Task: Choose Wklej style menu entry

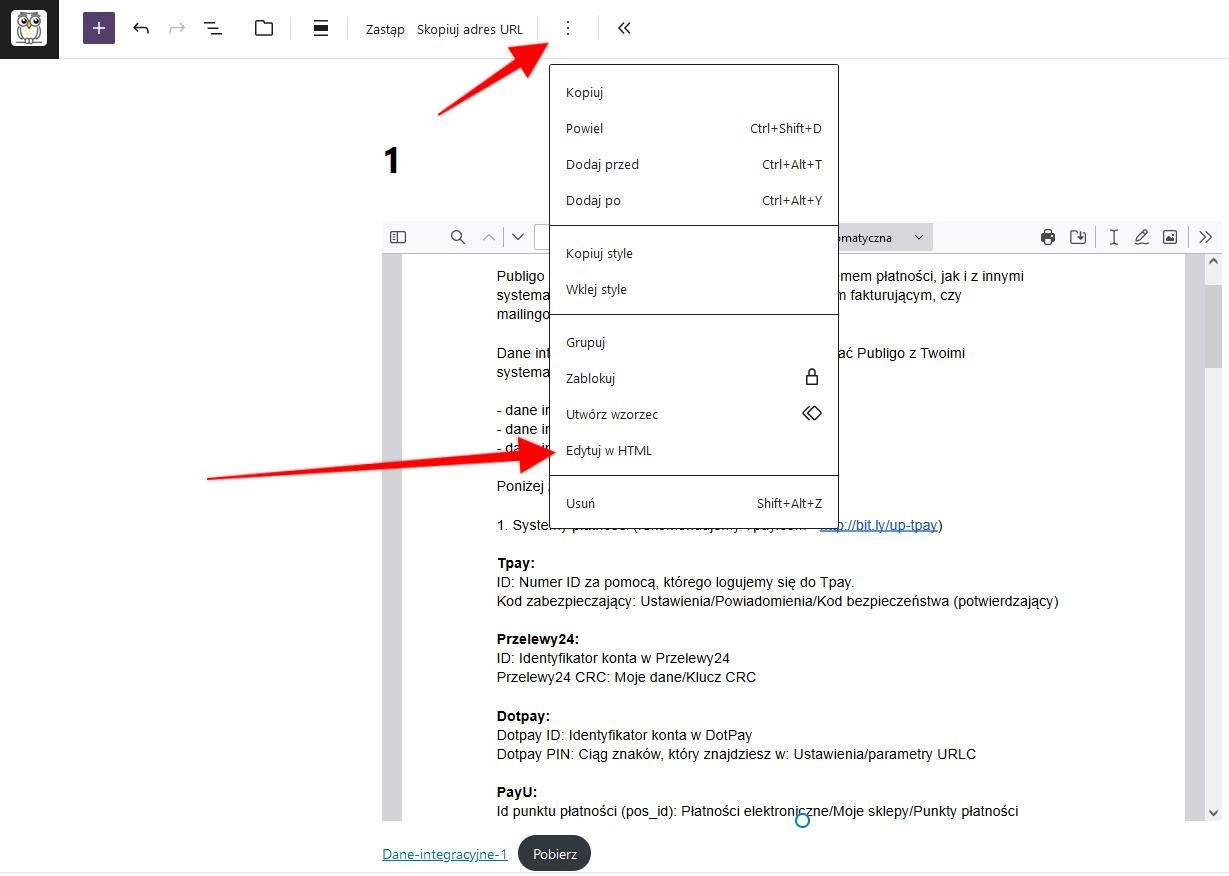Action: point(694,289)
